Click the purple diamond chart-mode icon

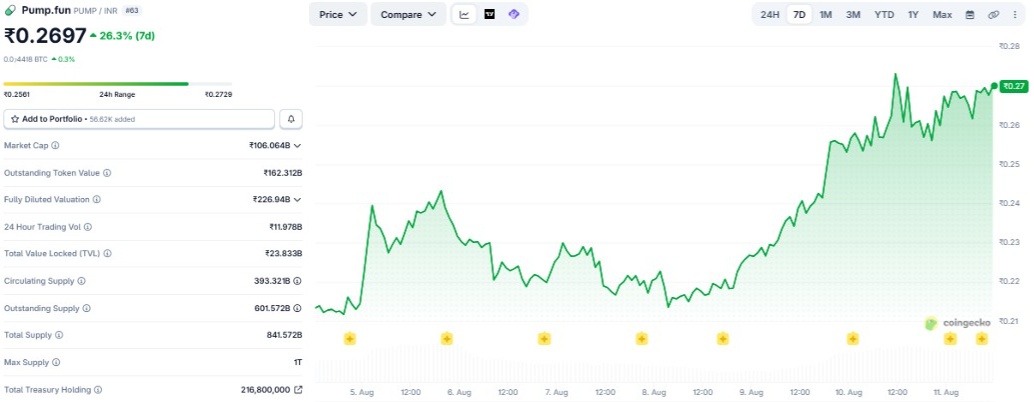coord(514,14)
